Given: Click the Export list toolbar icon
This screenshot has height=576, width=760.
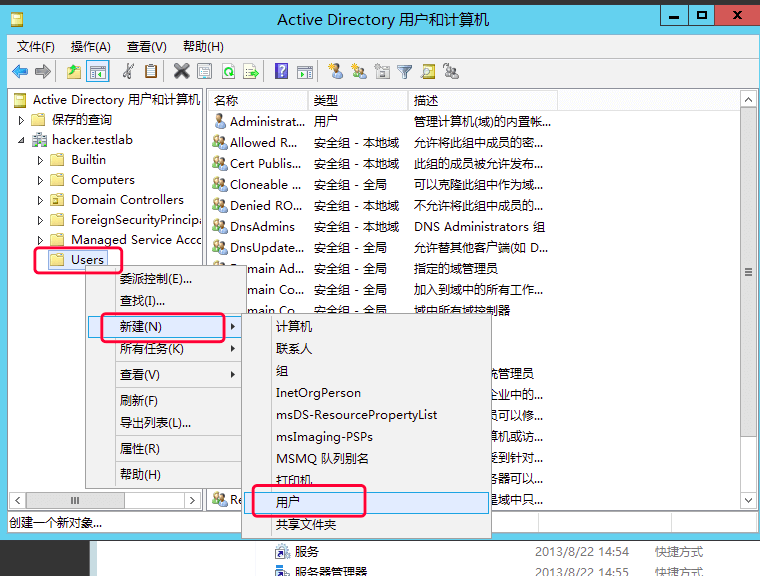Looking at the screenshot, I should pyautogui.click(x=252, y=72).
